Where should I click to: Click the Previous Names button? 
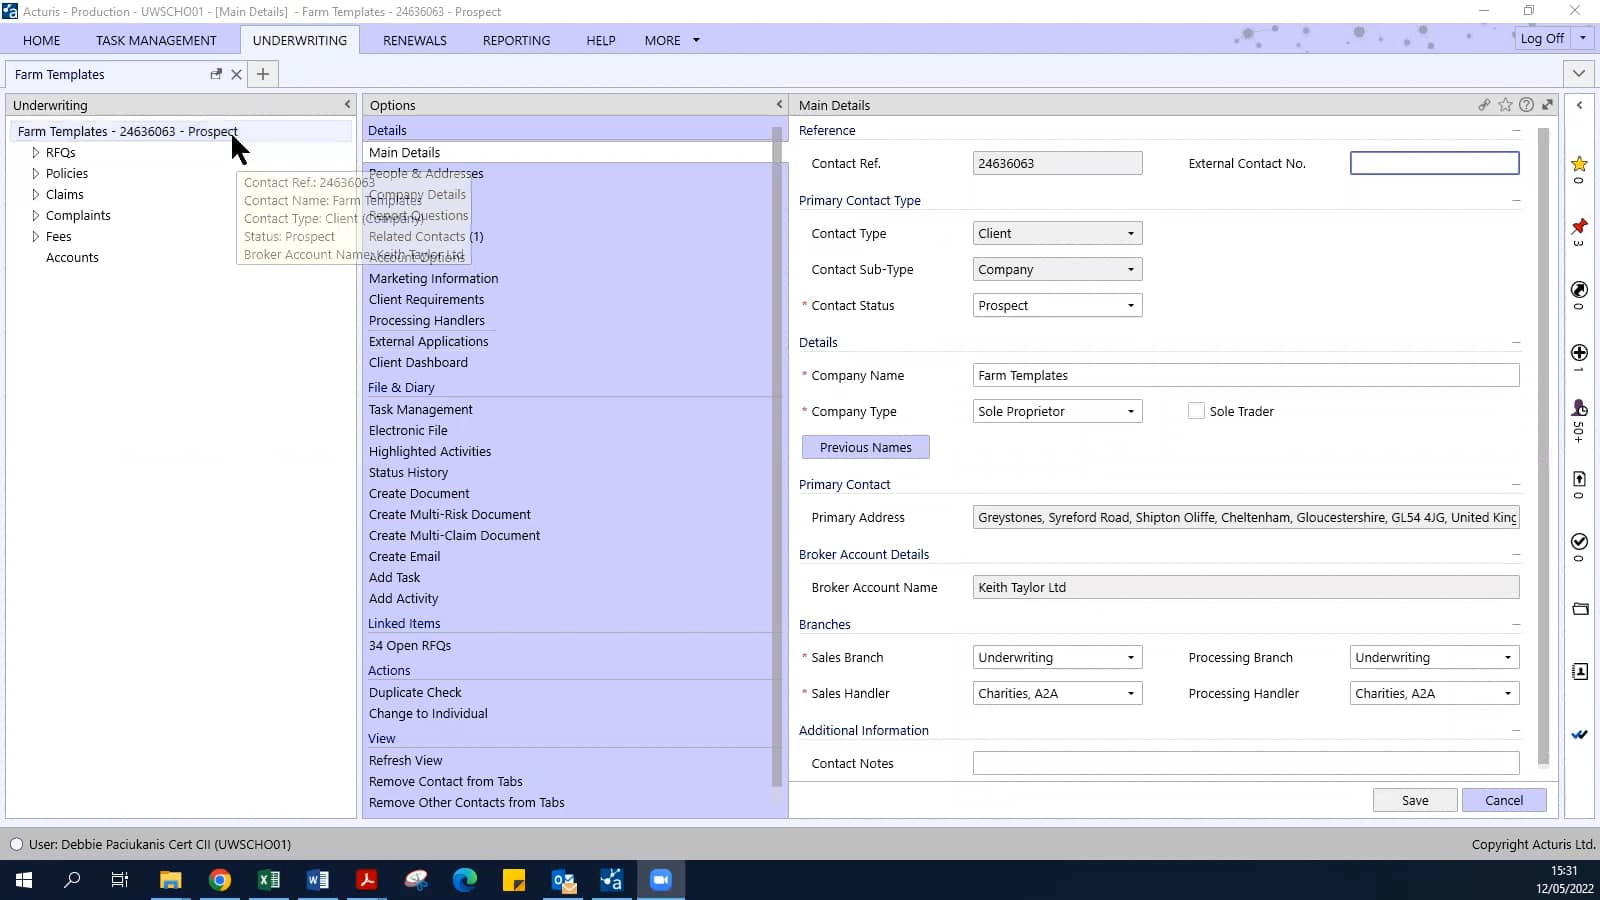(x=865, y=448)
